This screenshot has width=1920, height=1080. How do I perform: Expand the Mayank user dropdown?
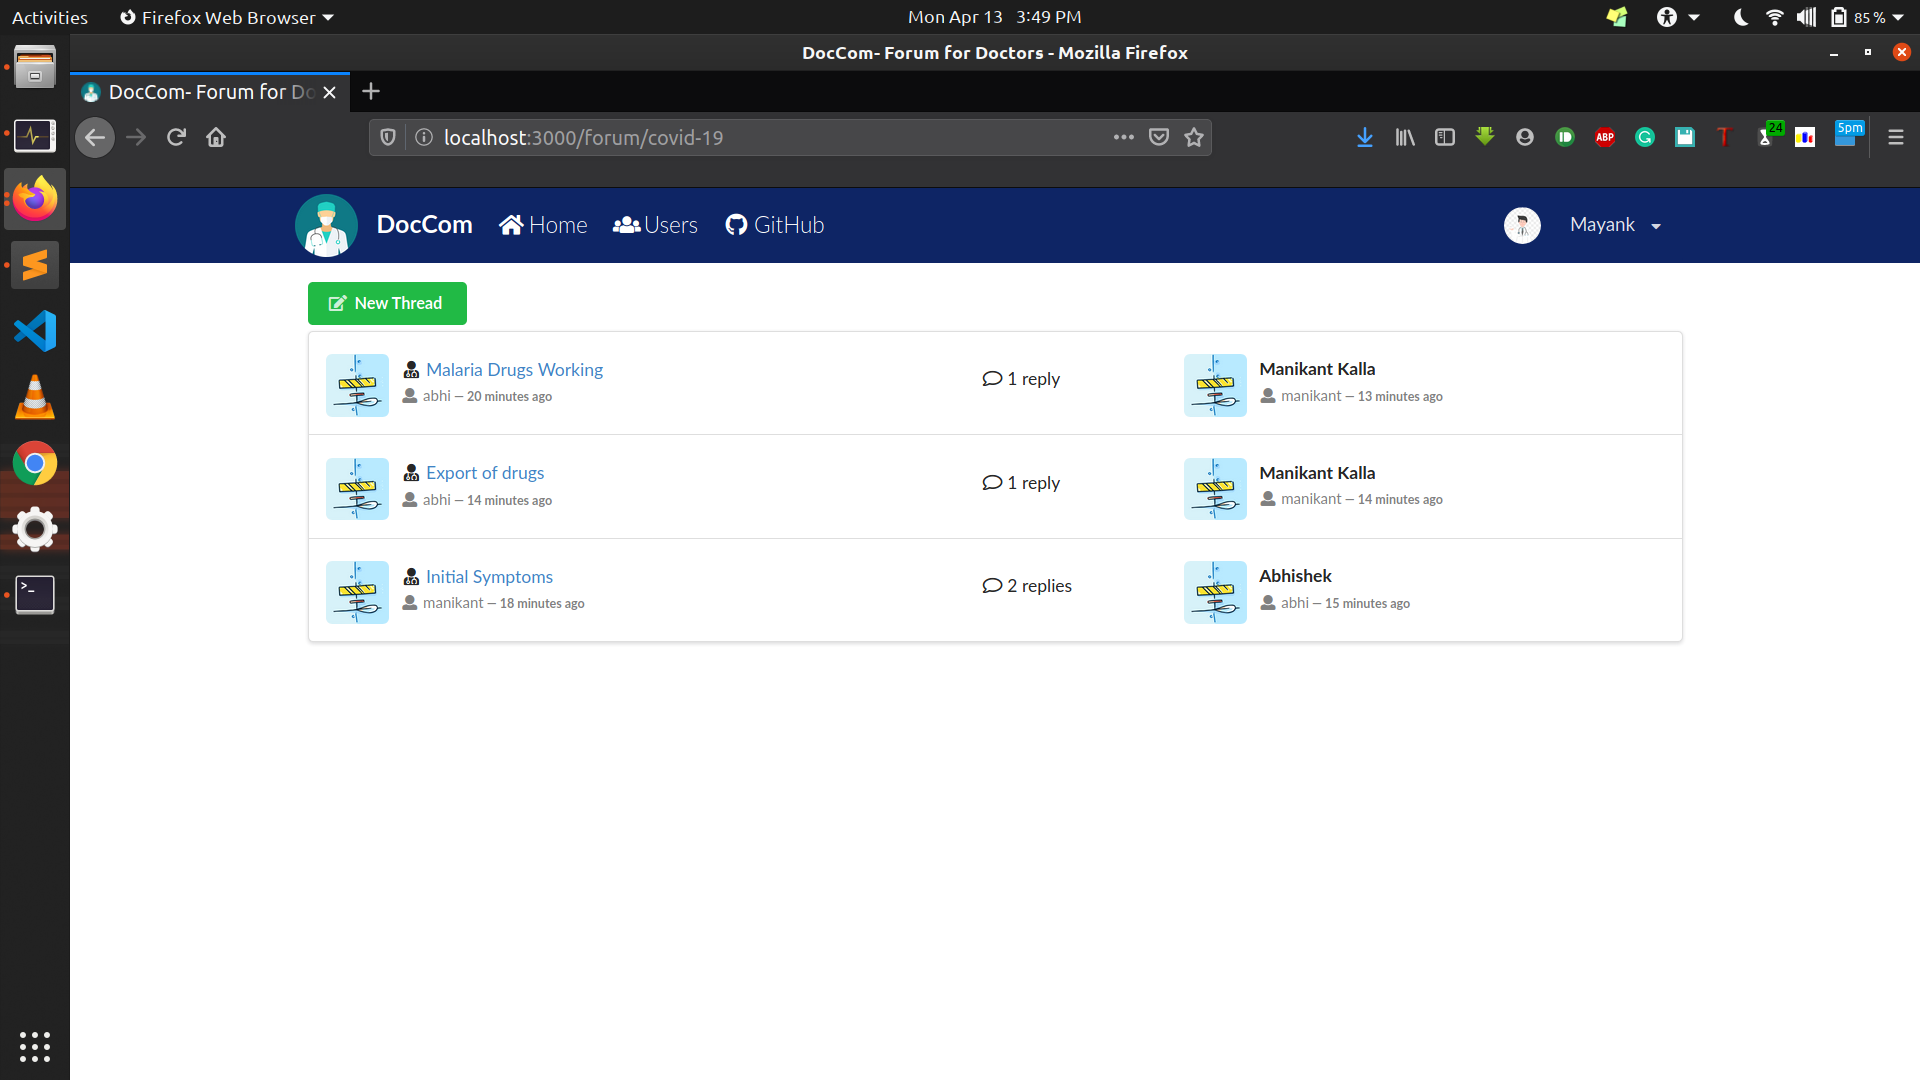tap(1615, 225)
